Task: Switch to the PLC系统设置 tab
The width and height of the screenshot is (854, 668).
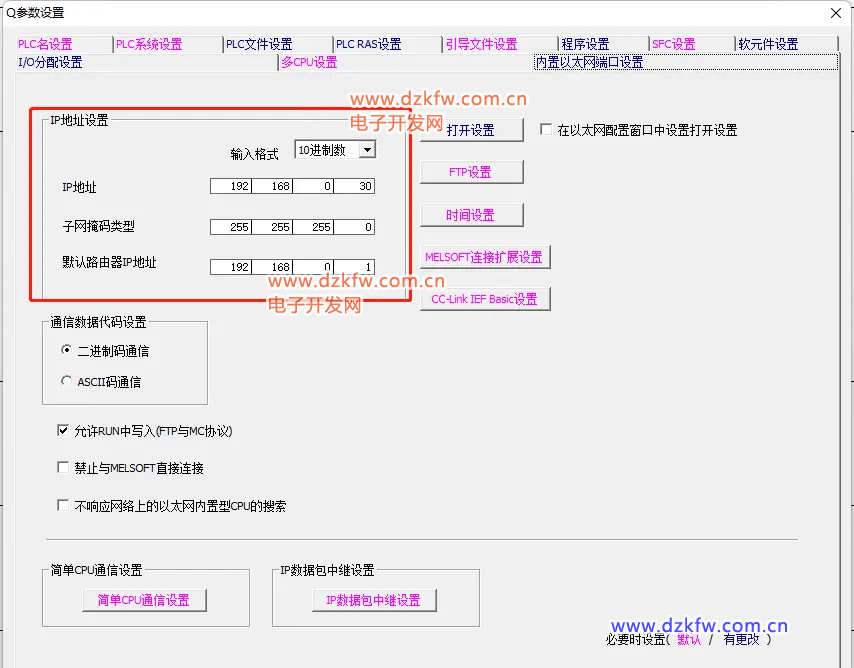Action: [149, 44]
